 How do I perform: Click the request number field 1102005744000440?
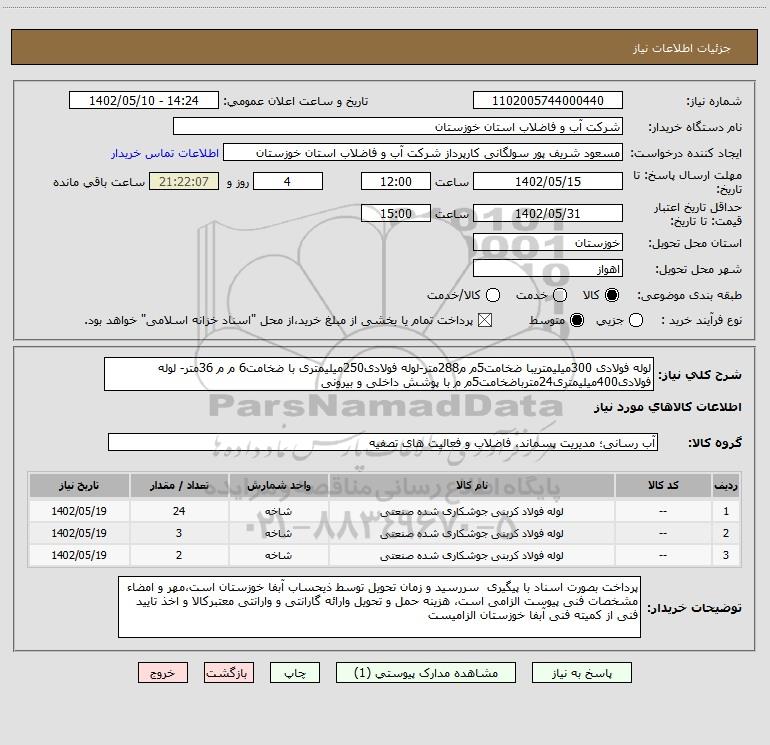tap(548, 100)
